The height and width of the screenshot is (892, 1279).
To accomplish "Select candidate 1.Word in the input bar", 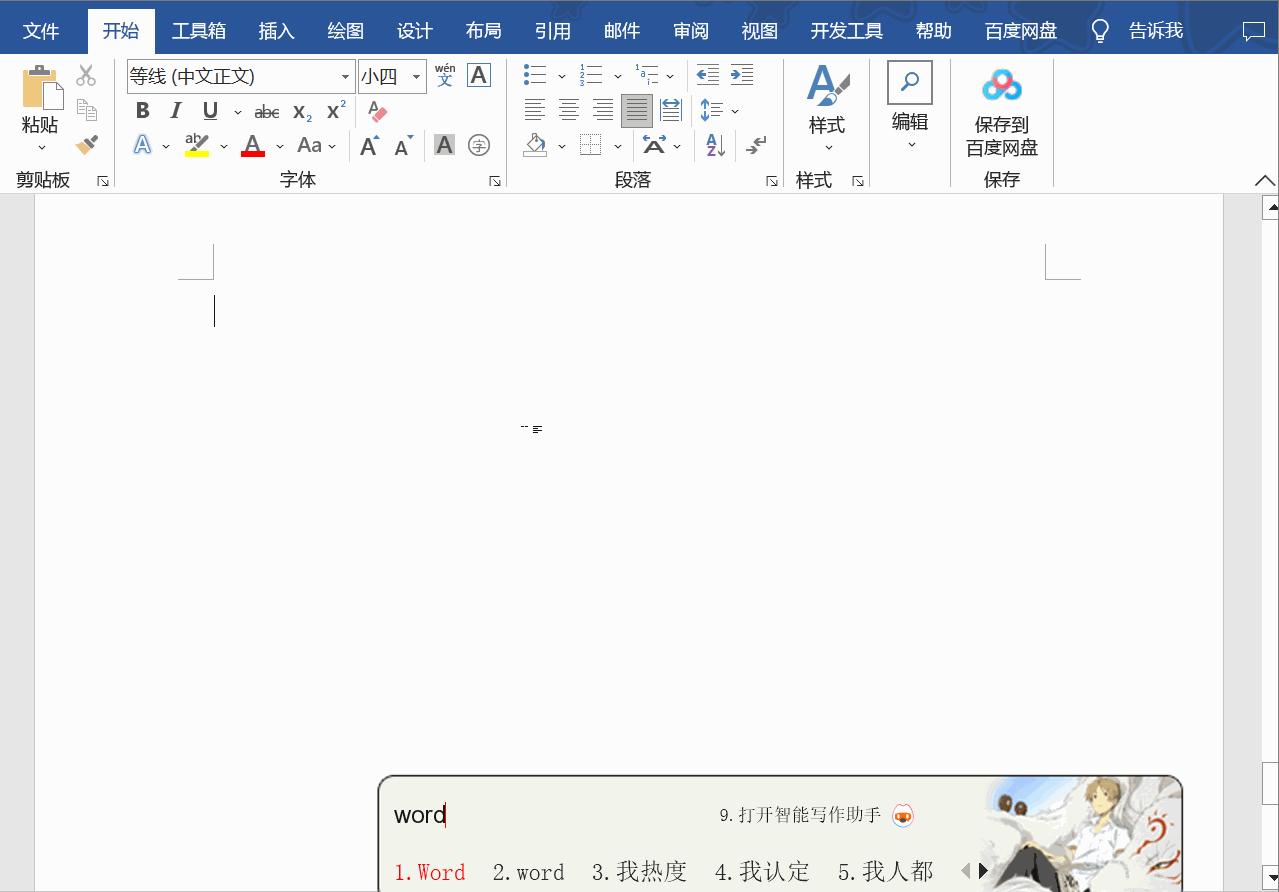I will [430, 871].
